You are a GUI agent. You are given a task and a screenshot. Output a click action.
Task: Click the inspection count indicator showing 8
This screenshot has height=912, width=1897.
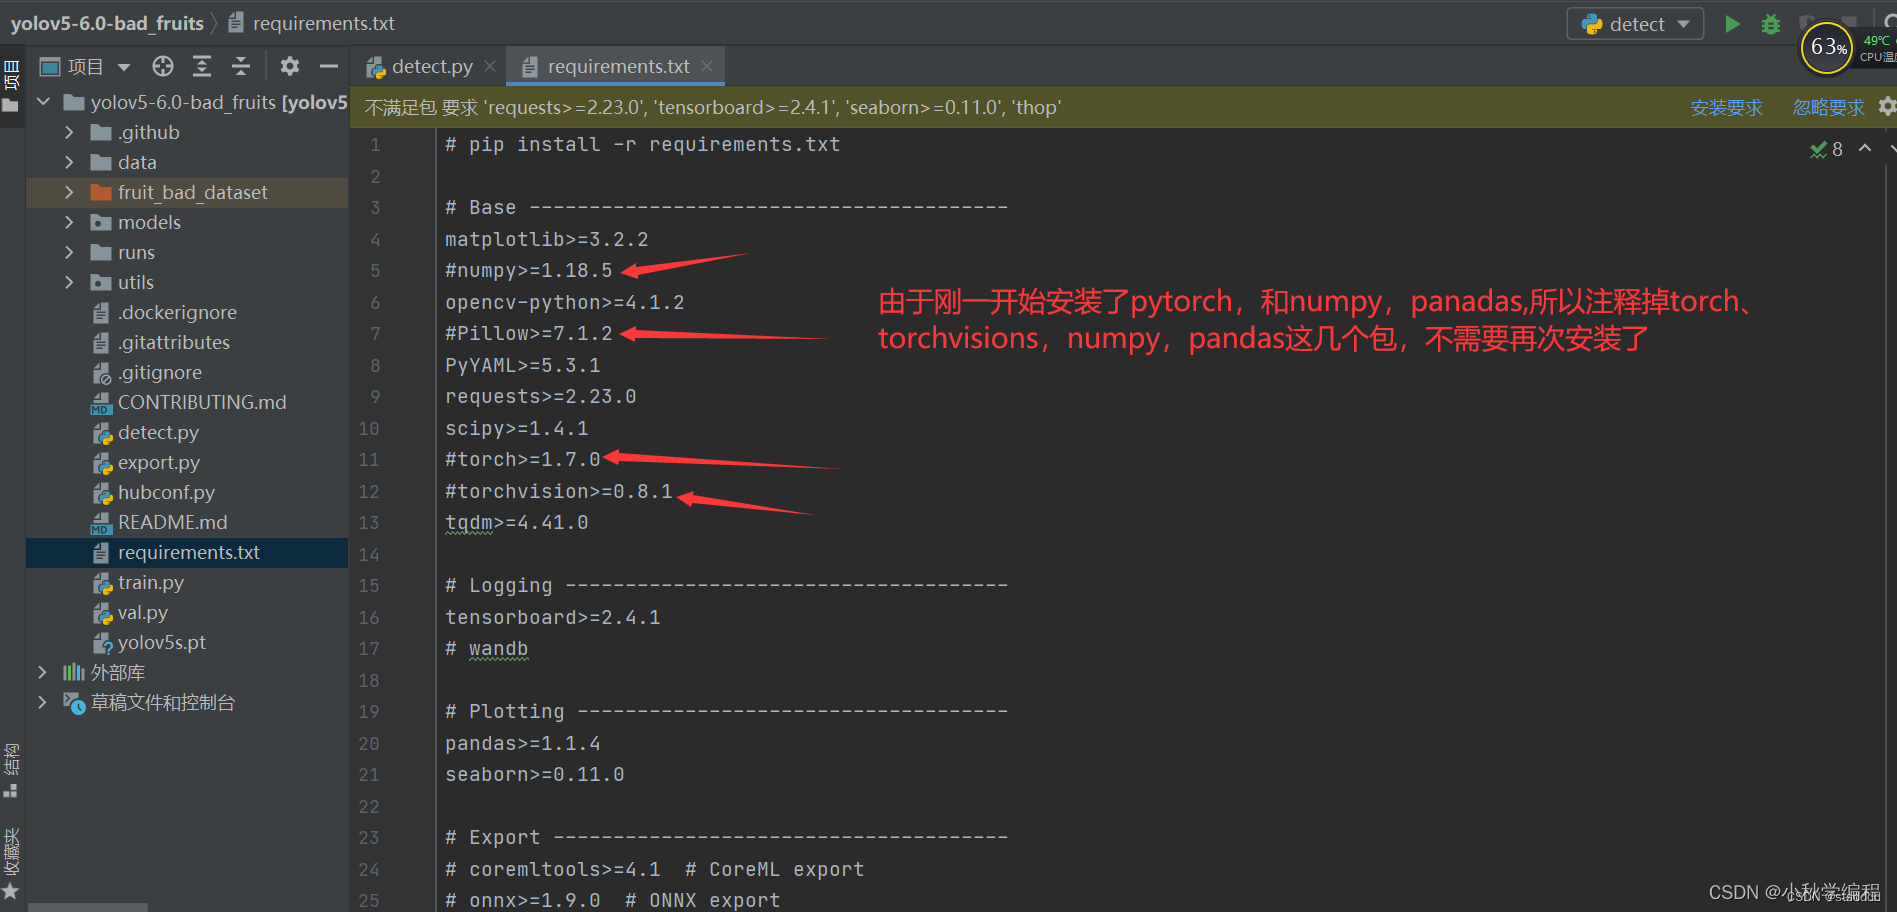coord(1827,149)
